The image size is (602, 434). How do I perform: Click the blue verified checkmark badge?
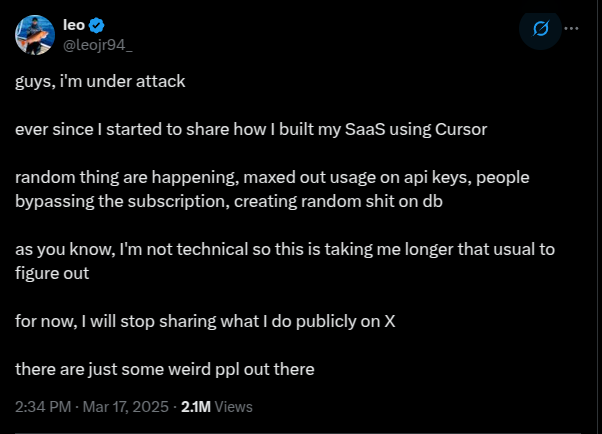(x=96, y=25)
